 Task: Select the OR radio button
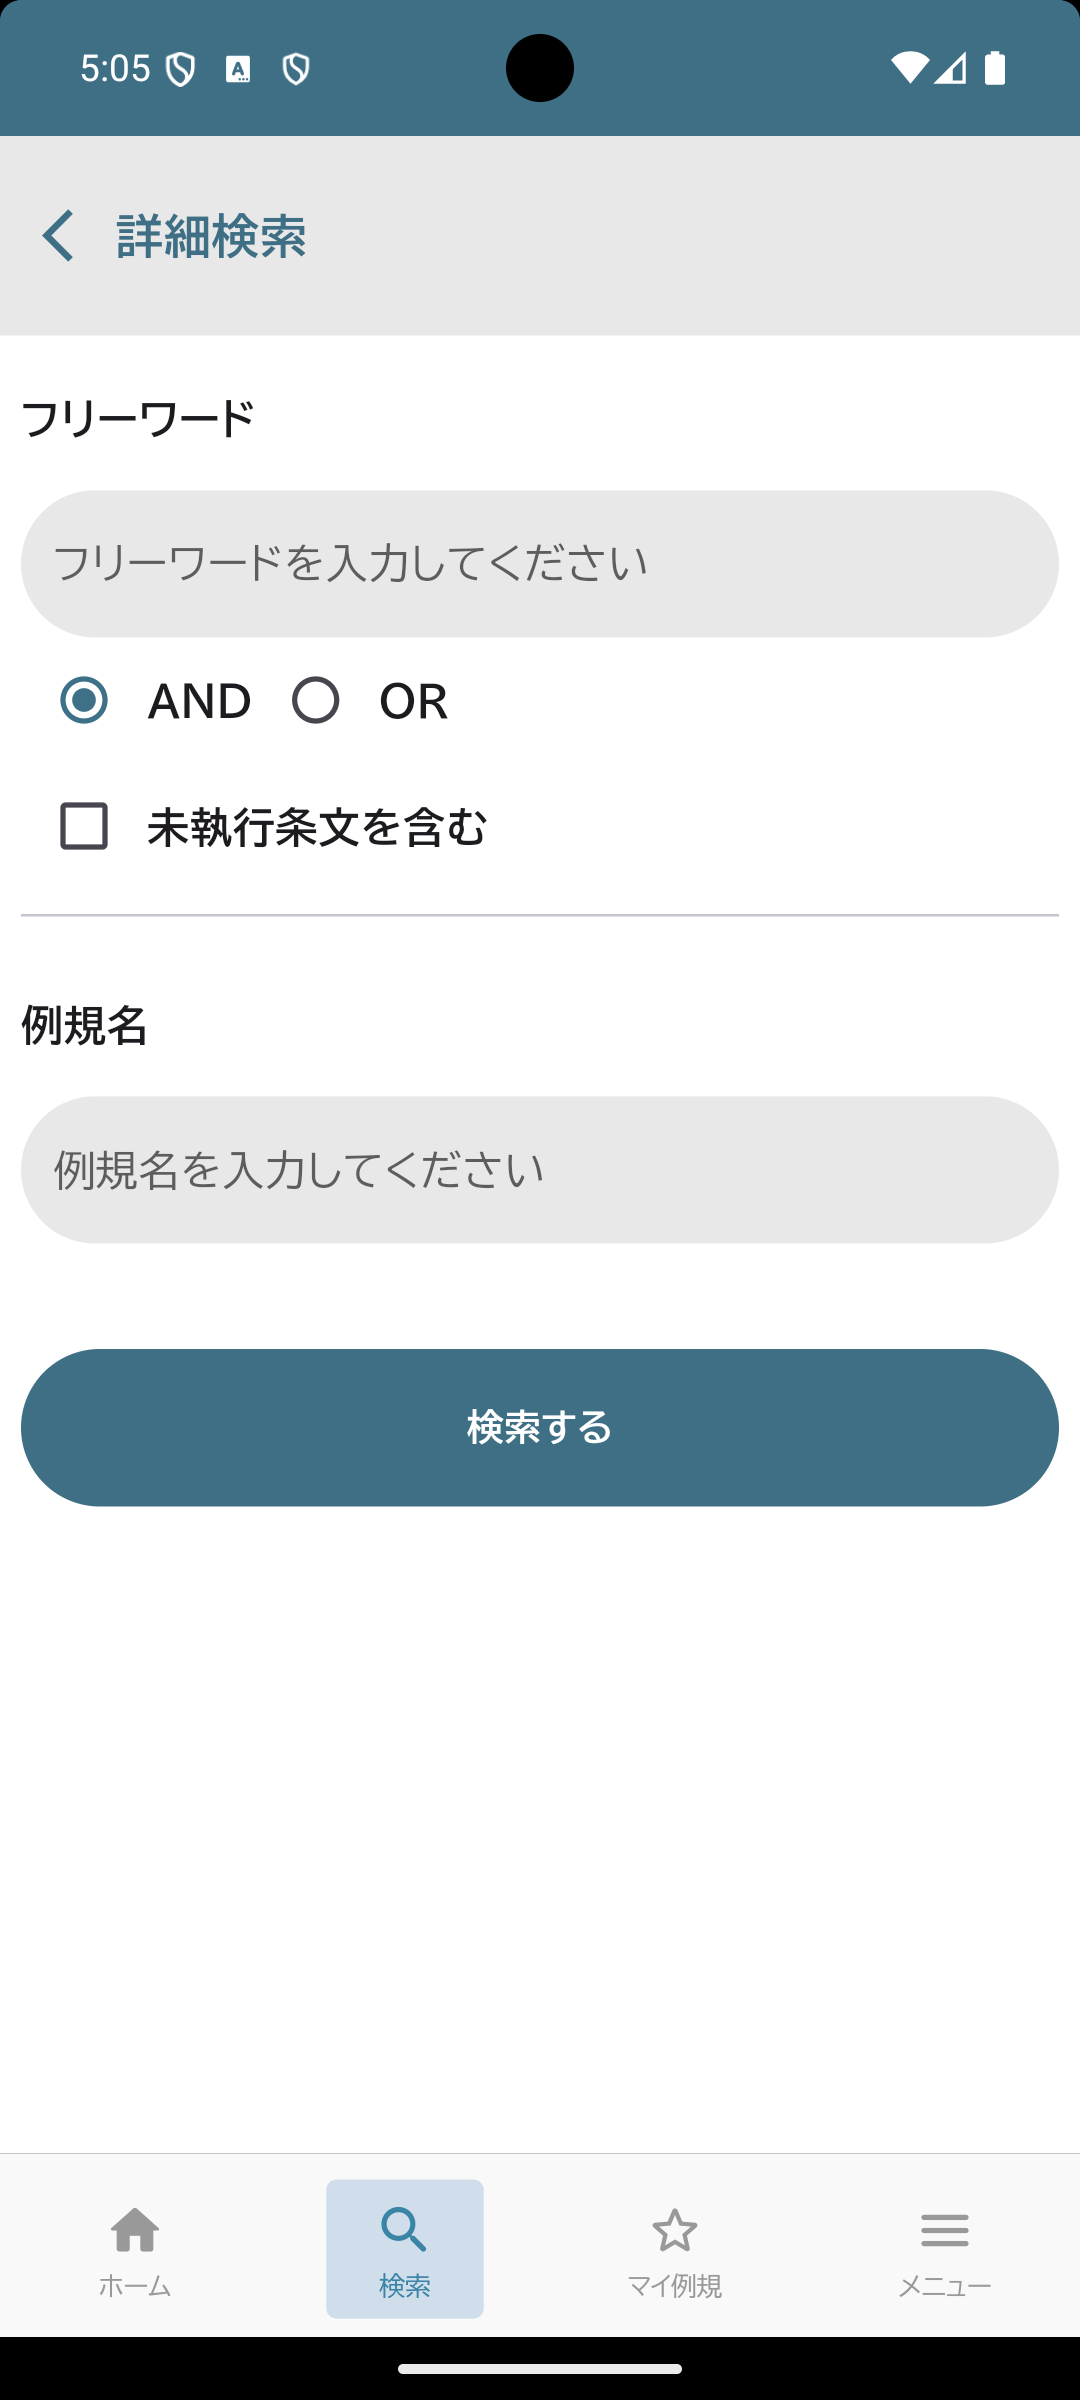click(x=316, y=700)
